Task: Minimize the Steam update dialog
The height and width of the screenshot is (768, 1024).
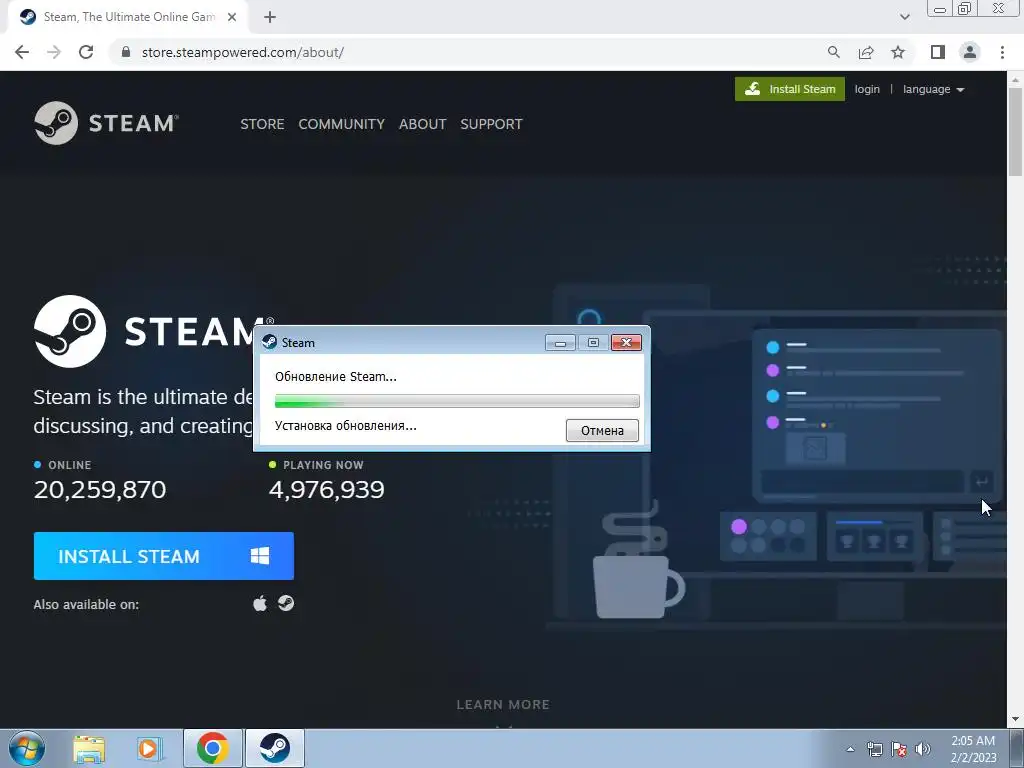Action: [x=560, y=342]
